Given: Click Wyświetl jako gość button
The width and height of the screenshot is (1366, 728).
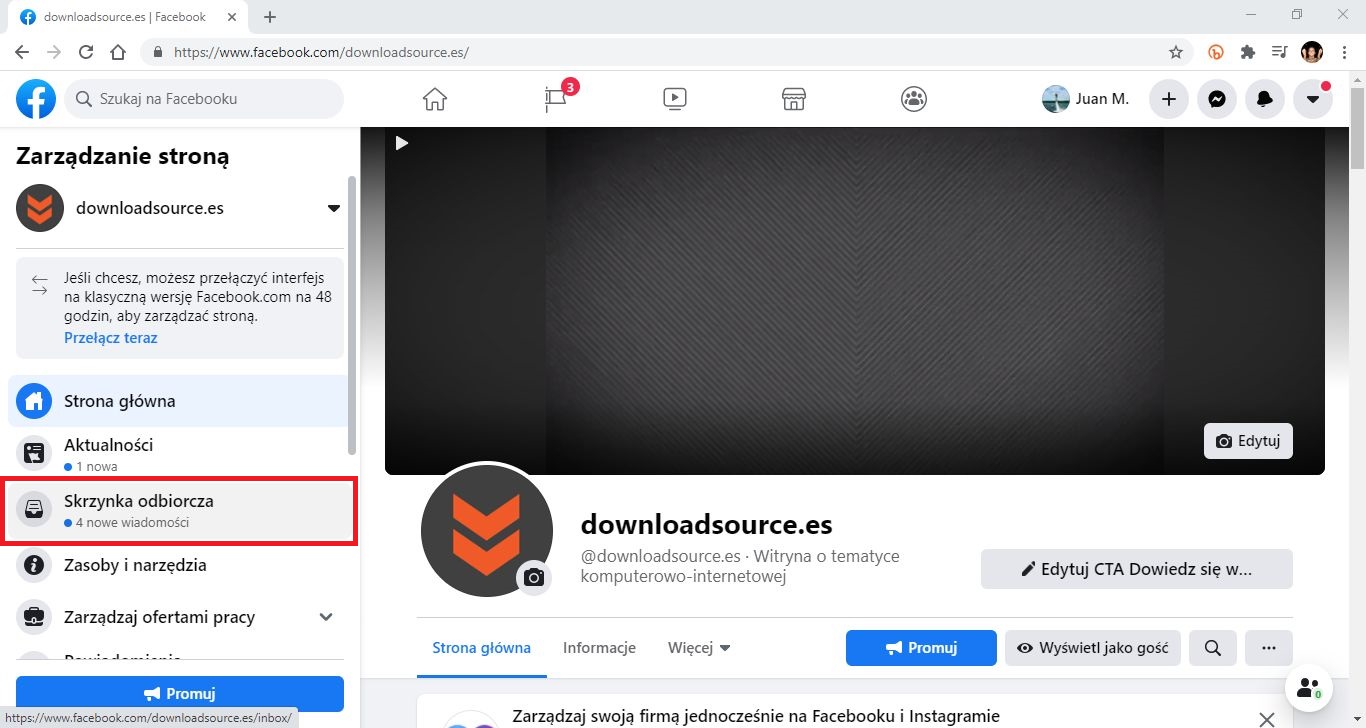Looking at the screenshot, I should coord(1093,648).
